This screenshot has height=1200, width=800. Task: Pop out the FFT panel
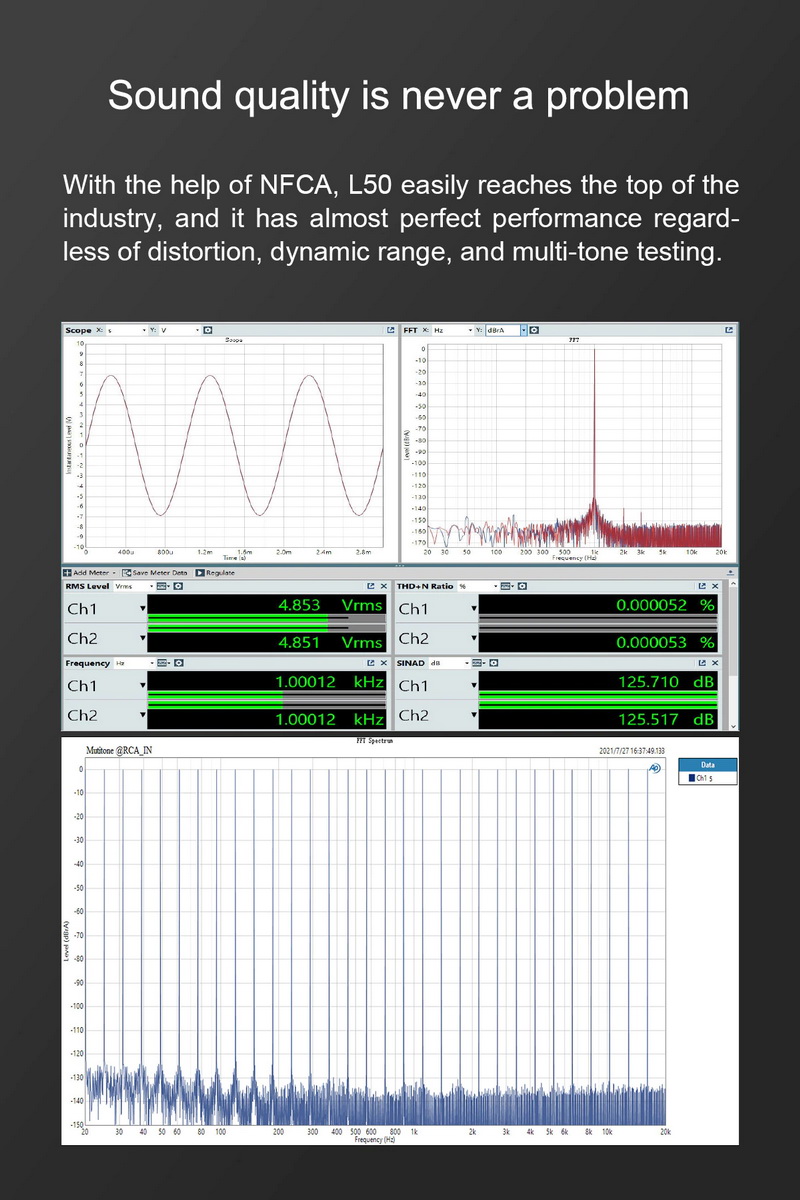click(x=729, y=330)
